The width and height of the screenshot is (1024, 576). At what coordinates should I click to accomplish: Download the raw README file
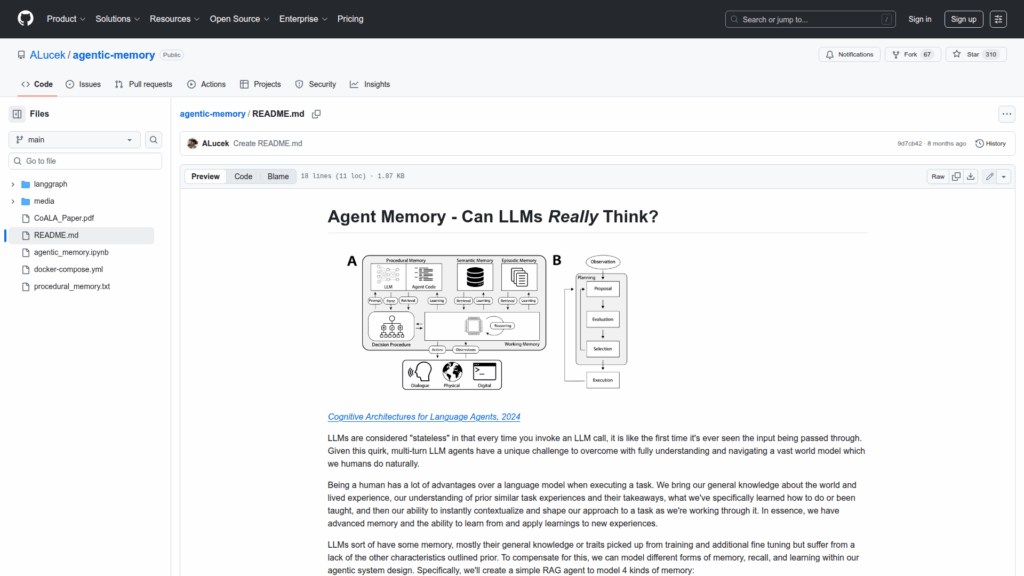[x=972, y=176]
